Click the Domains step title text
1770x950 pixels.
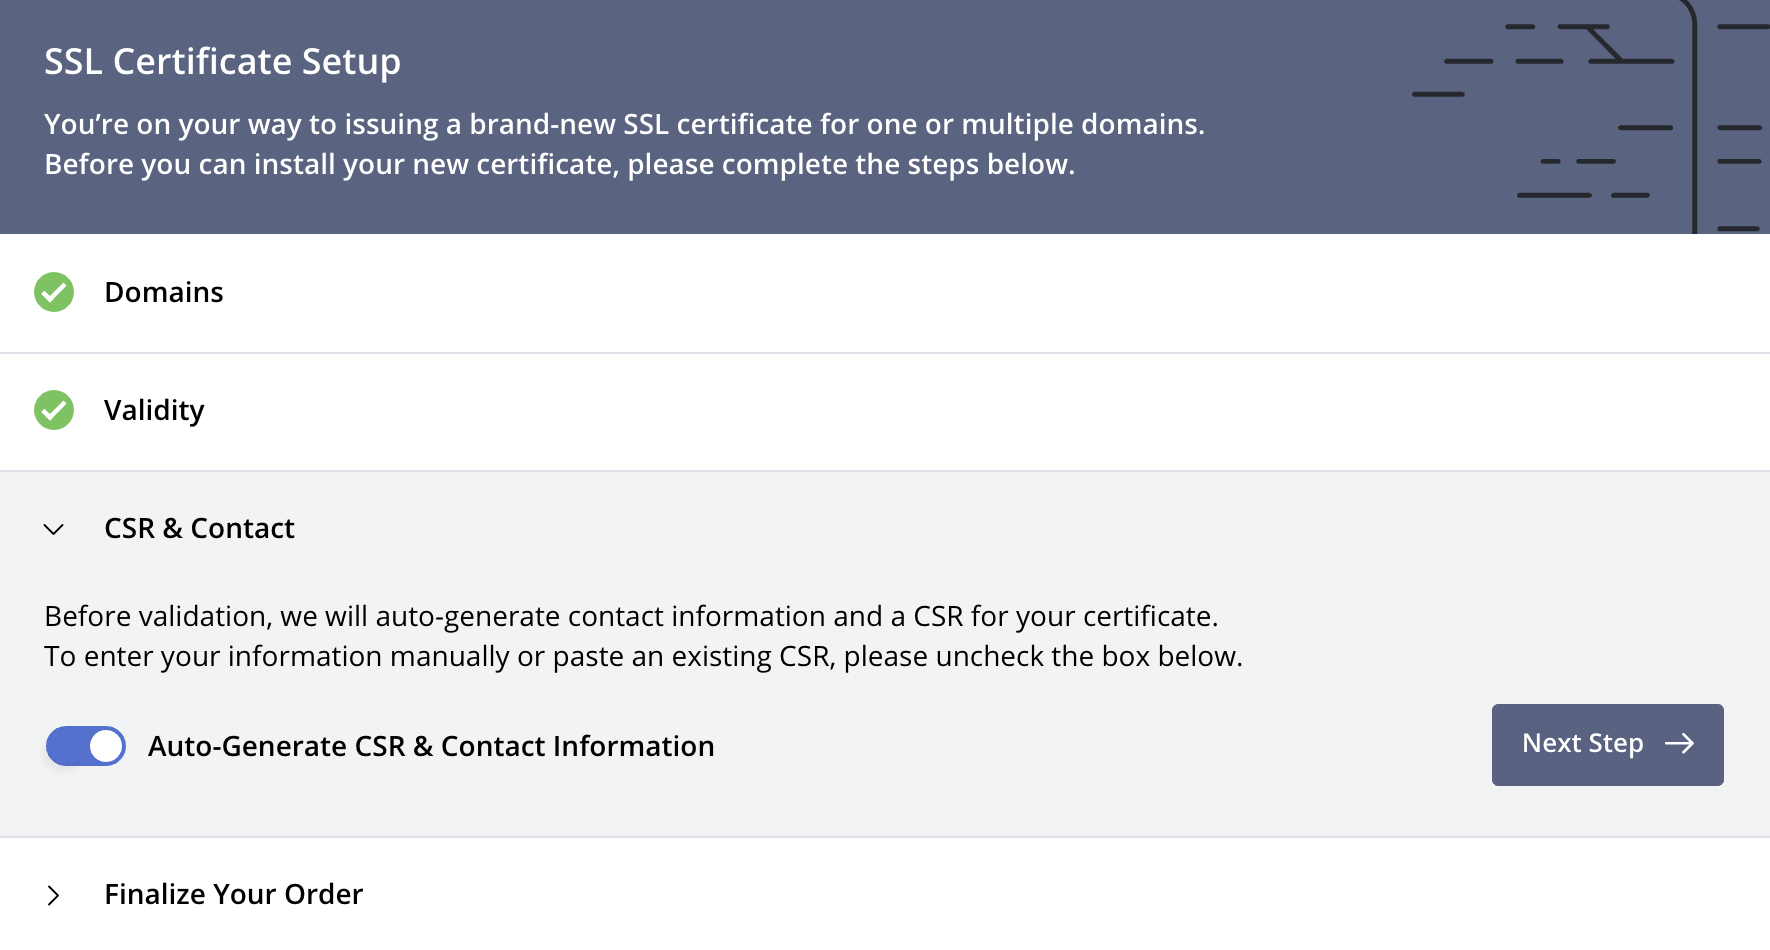(x=164, y=292)
